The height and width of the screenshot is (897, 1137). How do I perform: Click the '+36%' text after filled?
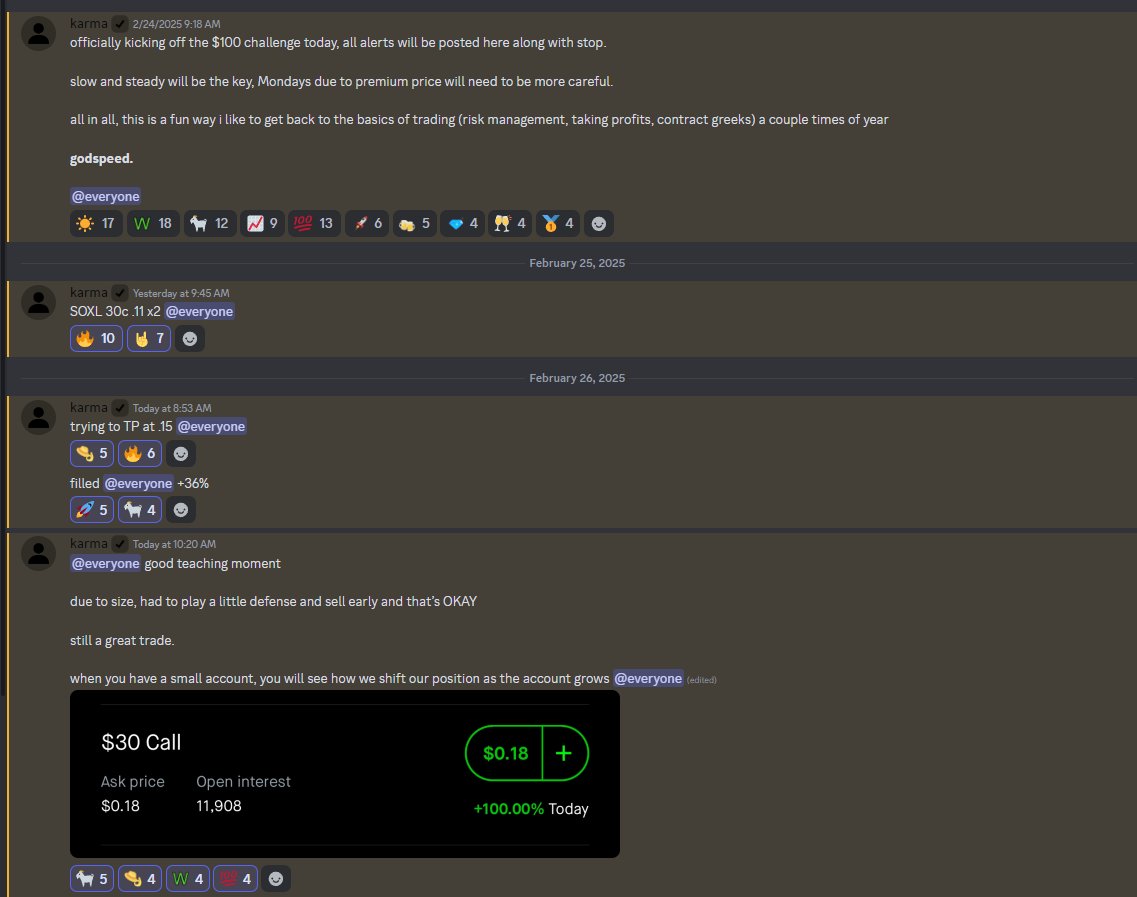tap(193, 484)
